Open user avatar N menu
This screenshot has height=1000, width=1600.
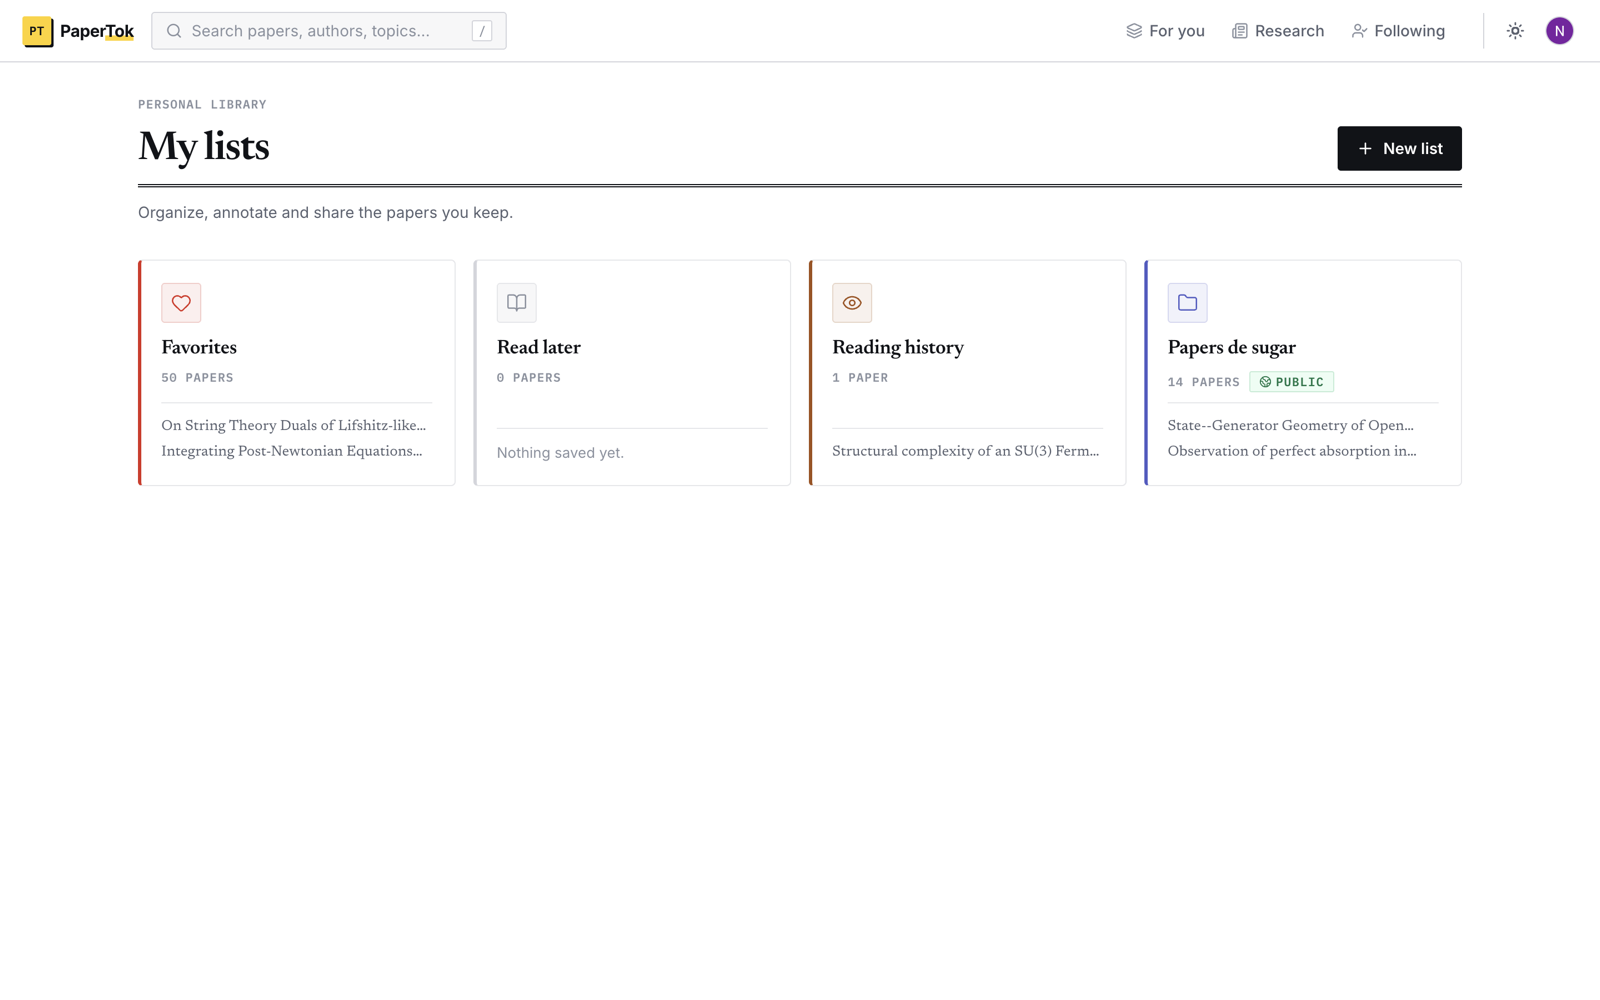(x=1559, y=31)
